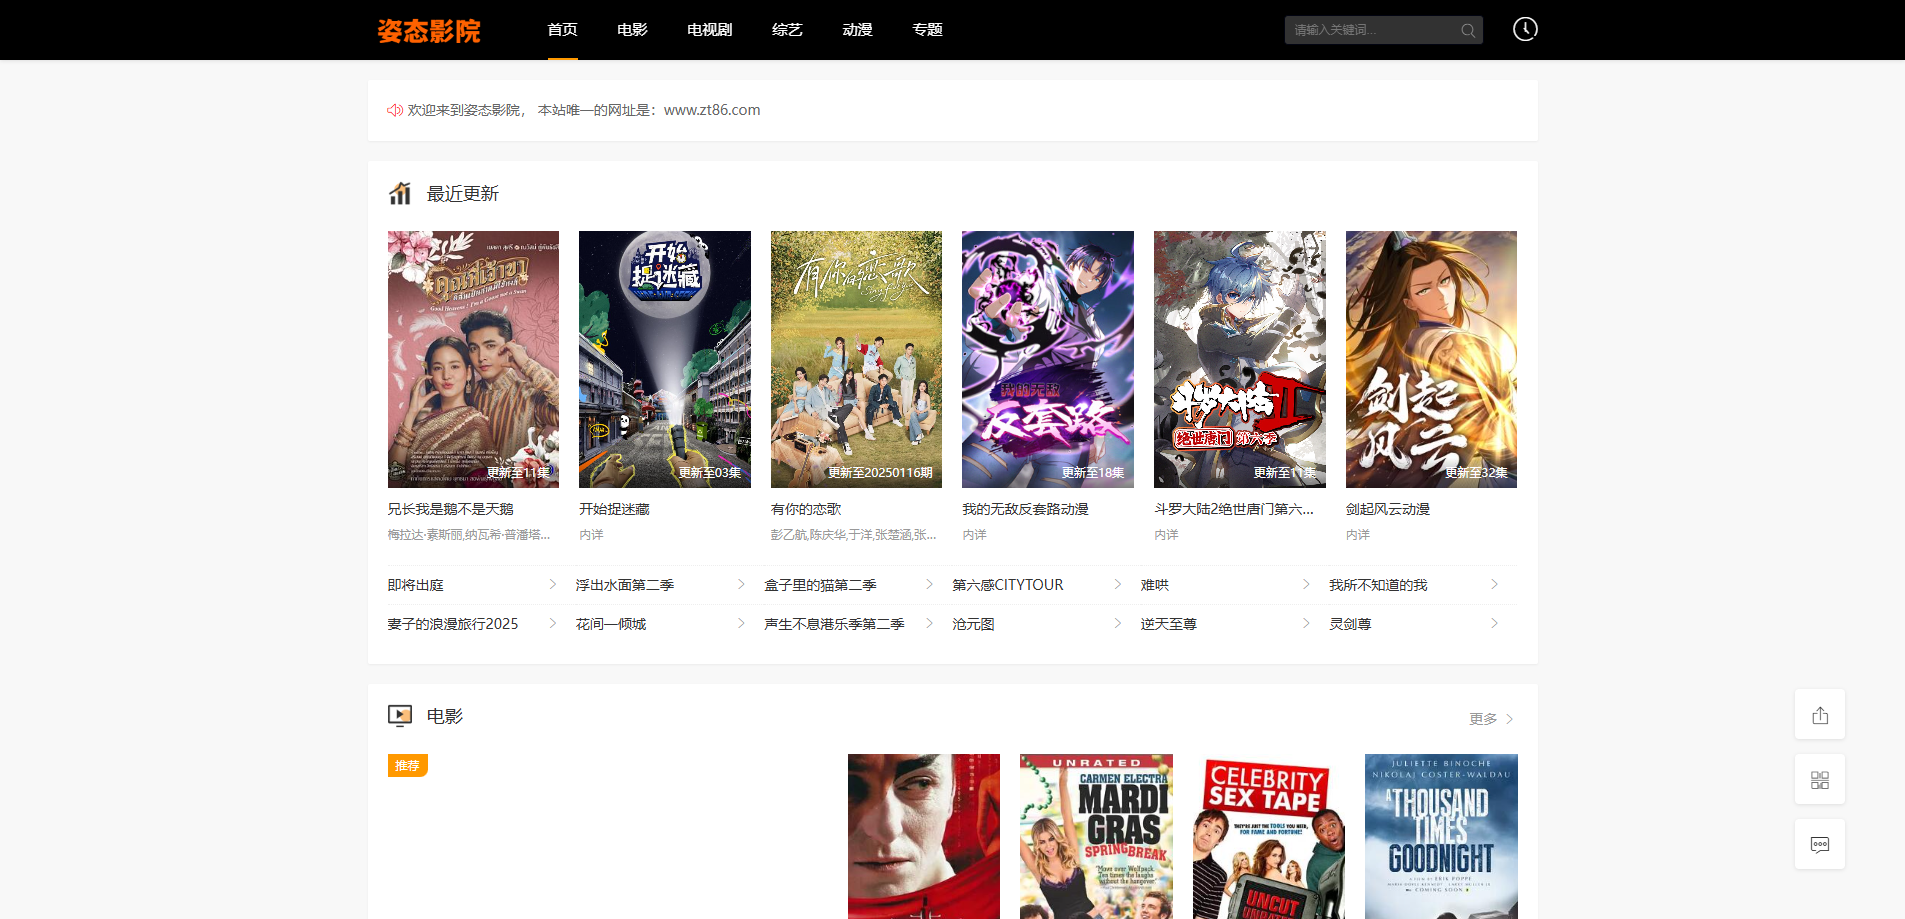This screenshot has width=1905, height=919.
Task: Open the 有你的恋歌 title link
Action: [x=806, y=509]
